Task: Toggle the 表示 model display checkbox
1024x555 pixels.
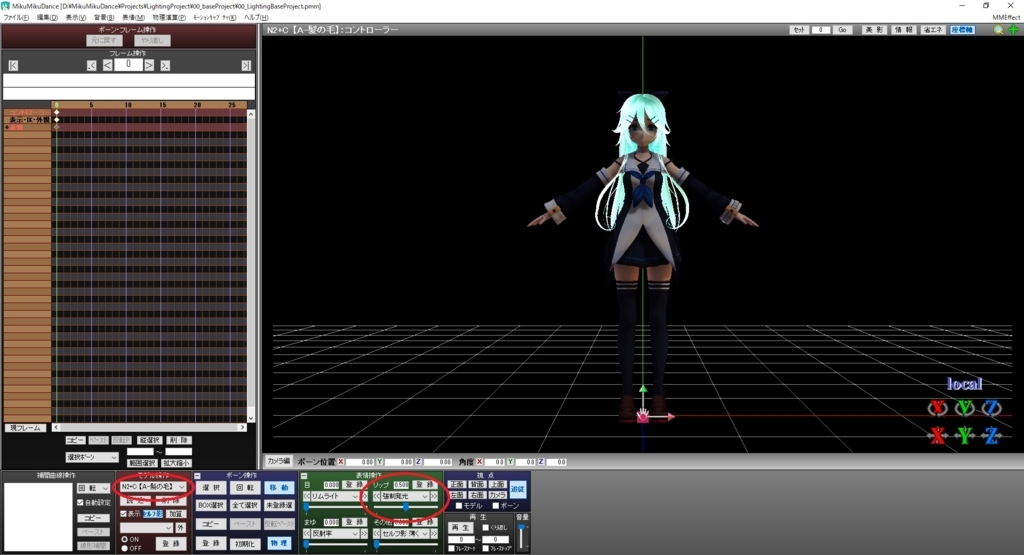Action: [123, 514]
